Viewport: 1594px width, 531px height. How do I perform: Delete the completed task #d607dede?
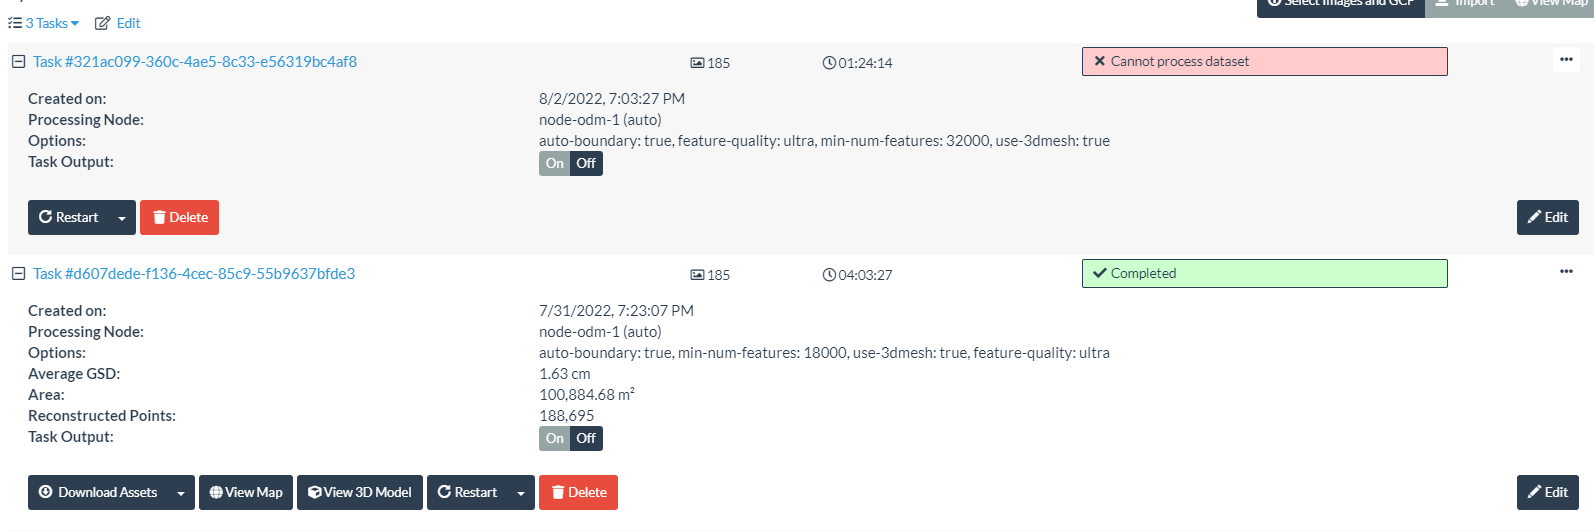pyautogui.click(x=578, y=493)
